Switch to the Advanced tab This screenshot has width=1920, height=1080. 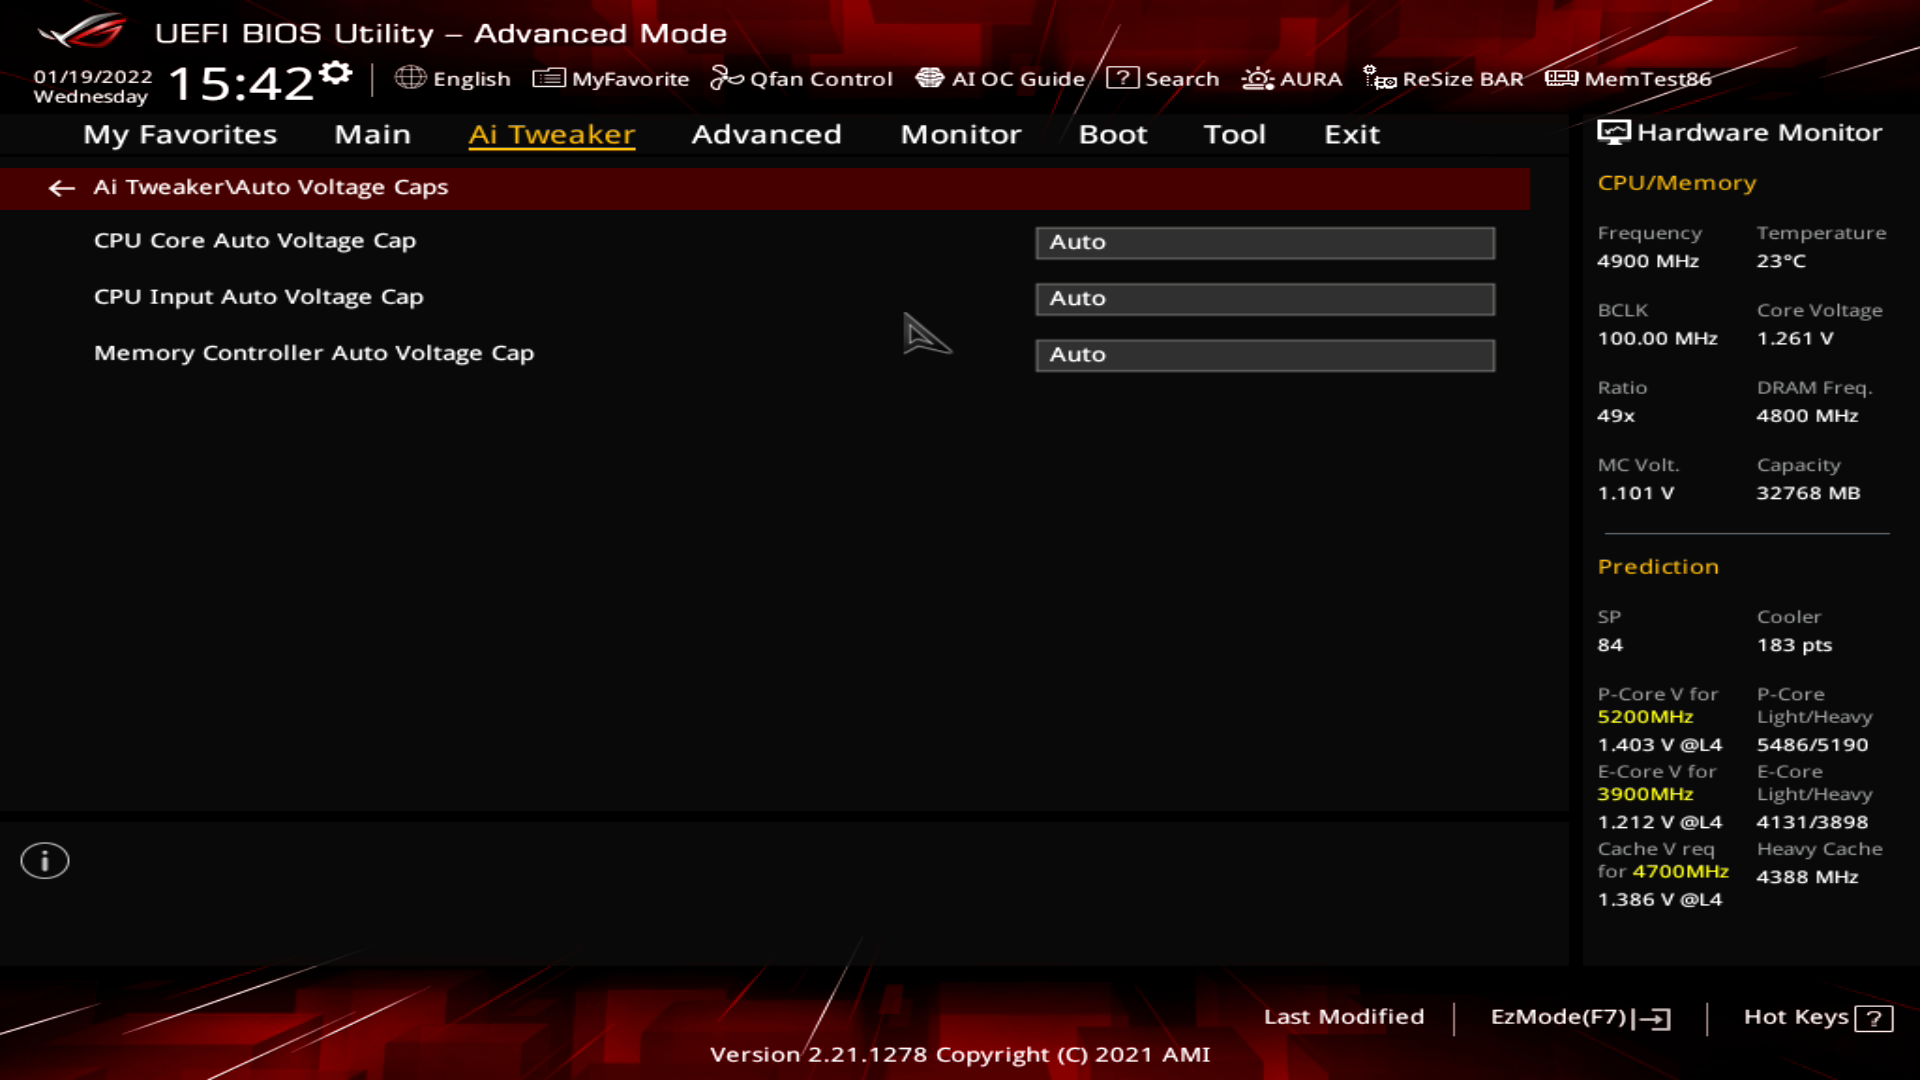click(766, 134)
